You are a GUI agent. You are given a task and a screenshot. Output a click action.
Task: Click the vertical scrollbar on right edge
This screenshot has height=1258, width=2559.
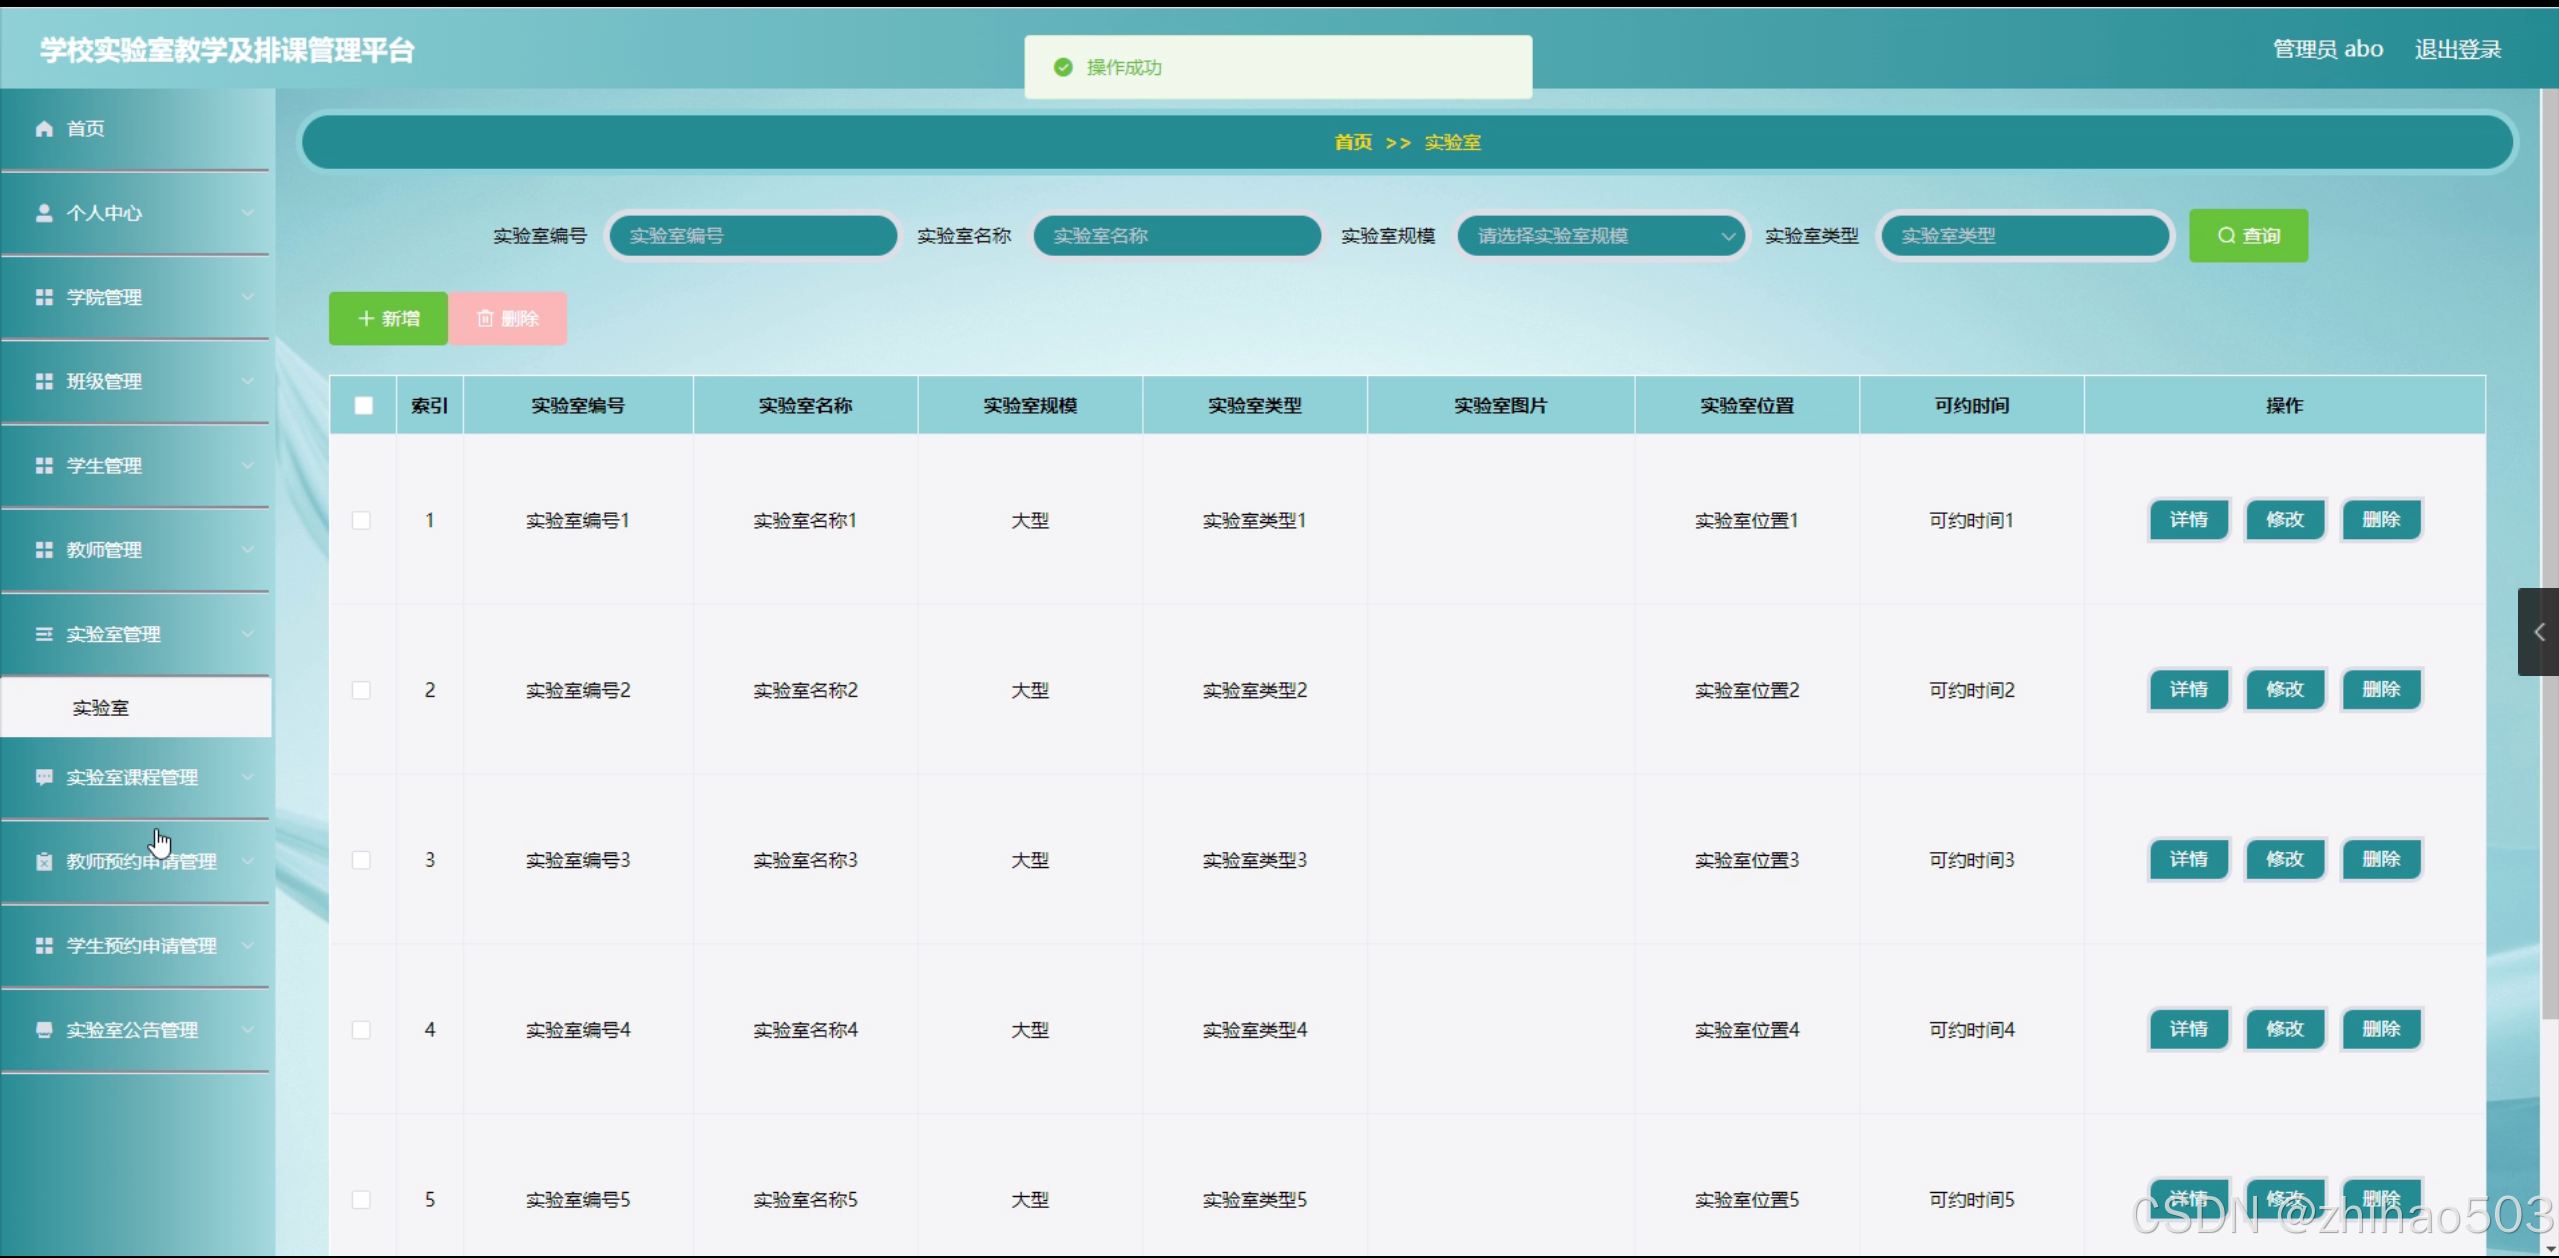(x=2550, y=400)
